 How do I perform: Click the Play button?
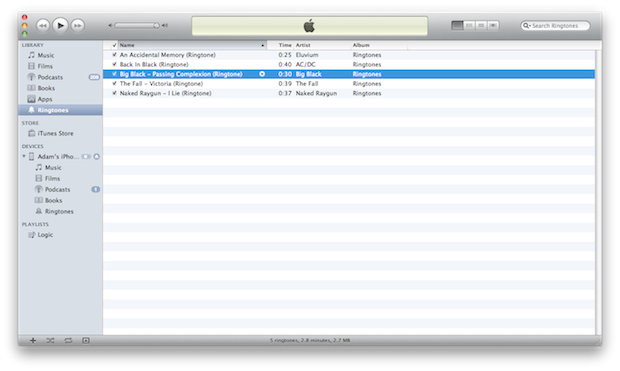click(60, 26)
